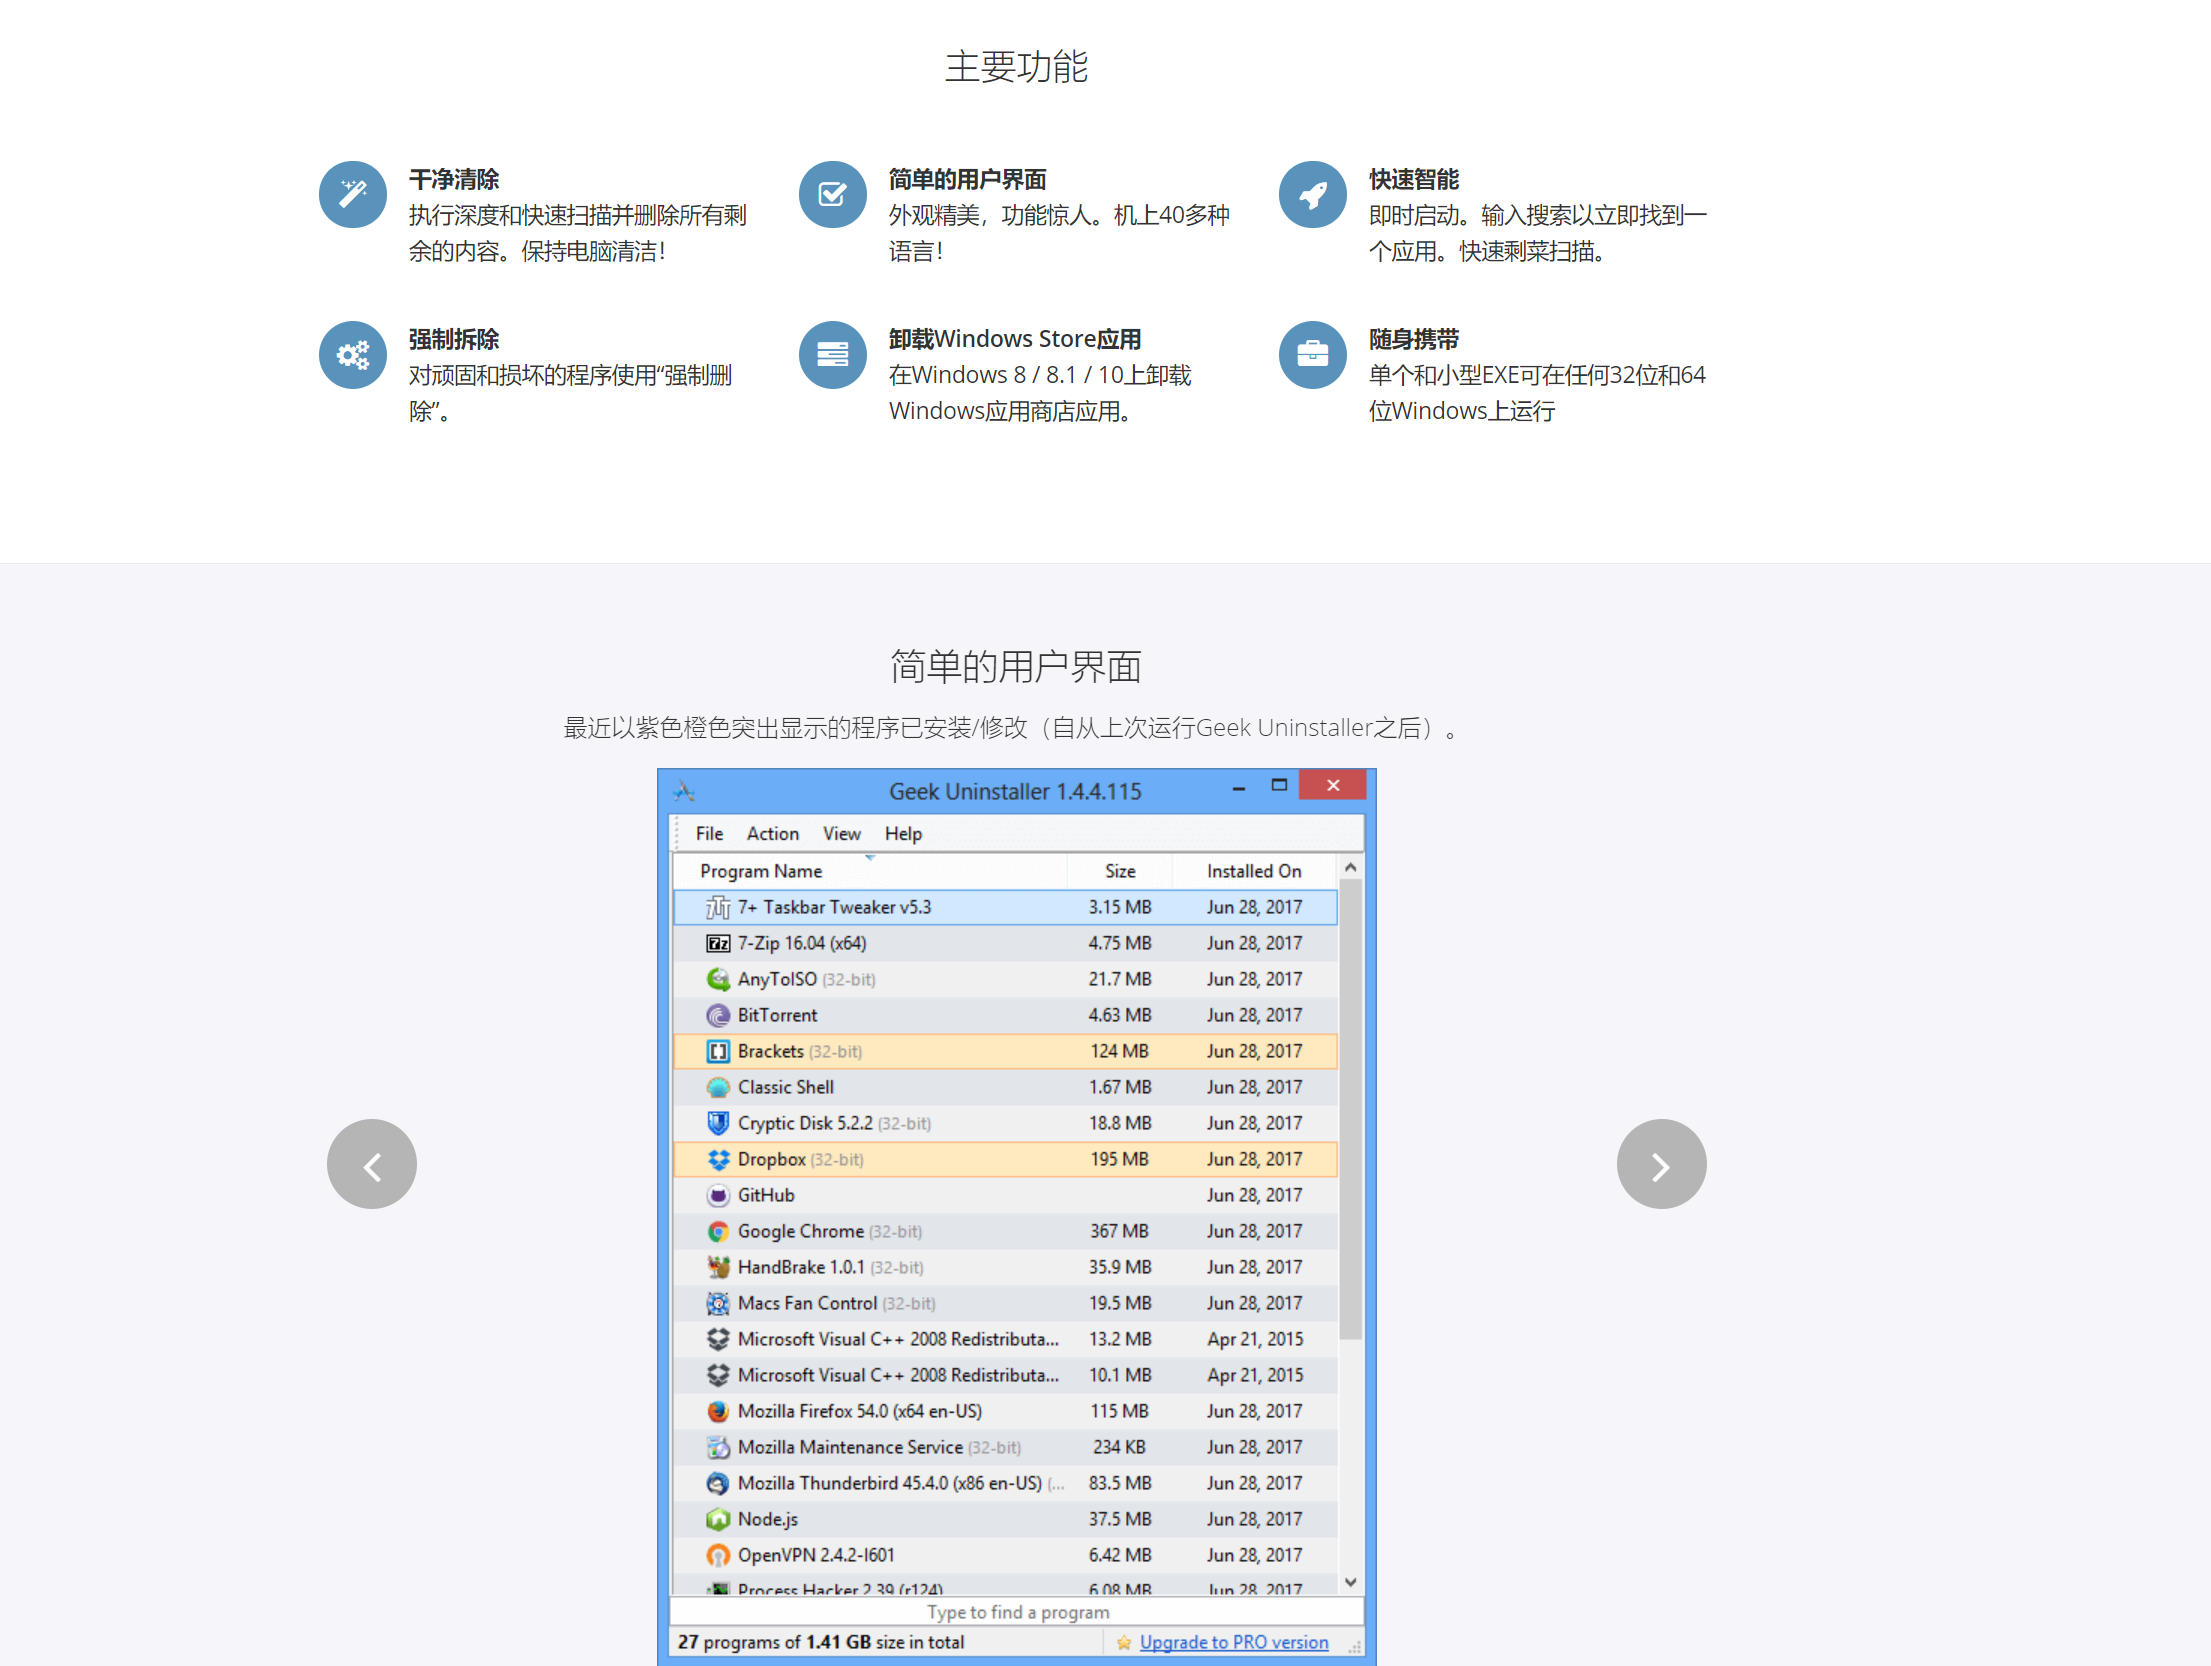
Task: Click the program list scroll up arrow
Action: [1350, 868]
